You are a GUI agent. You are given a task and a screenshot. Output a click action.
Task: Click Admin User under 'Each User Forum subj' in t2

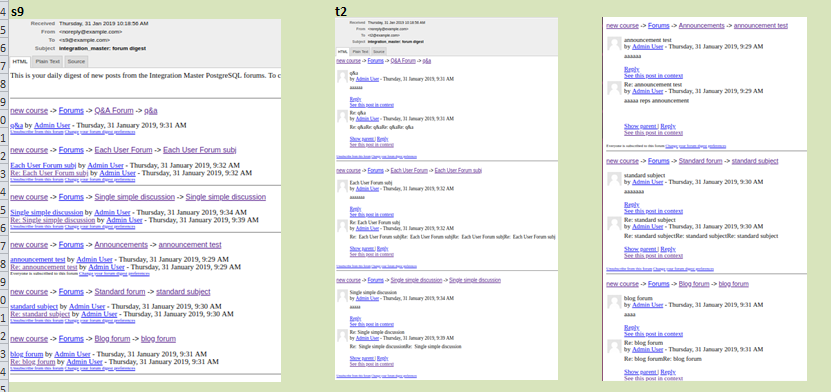point(367,189)
